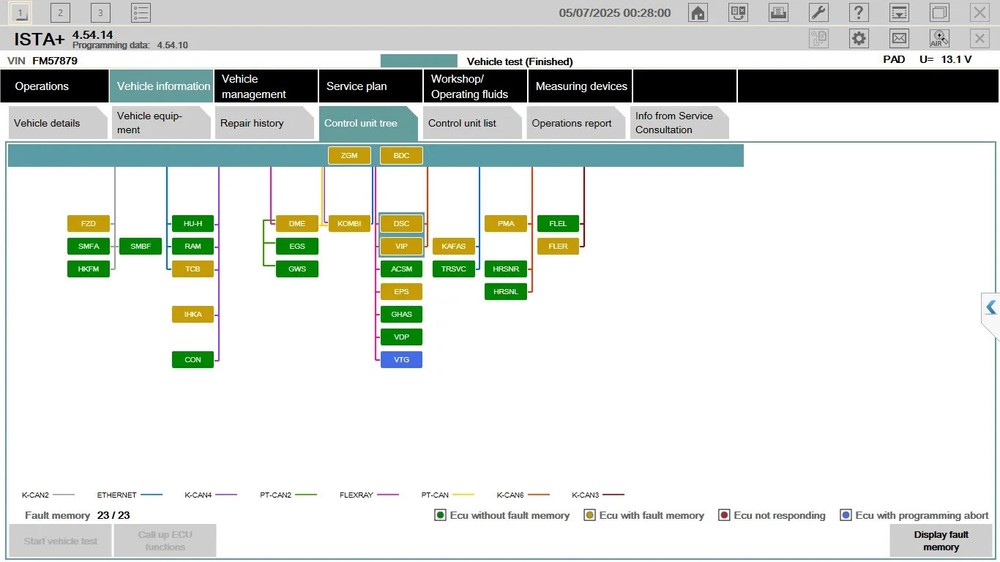Click Display fault memory button

coord(940,541)
